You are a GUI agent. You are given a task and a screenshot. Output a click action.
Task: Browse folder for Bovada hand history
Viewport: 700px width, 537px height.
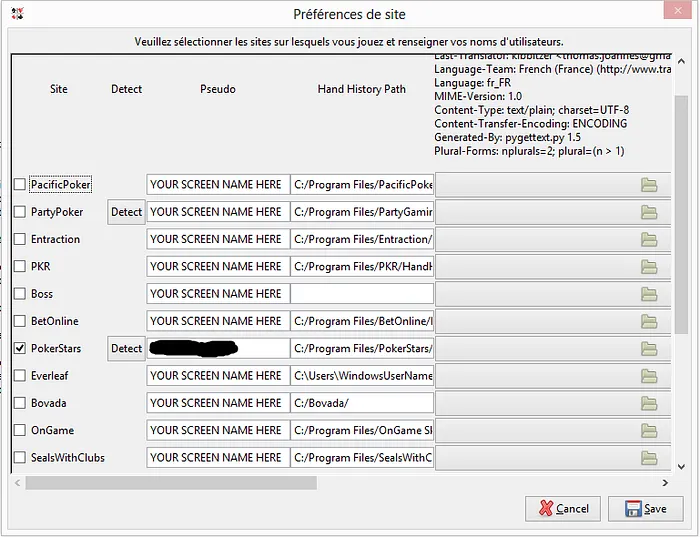(x=553, y=403)
